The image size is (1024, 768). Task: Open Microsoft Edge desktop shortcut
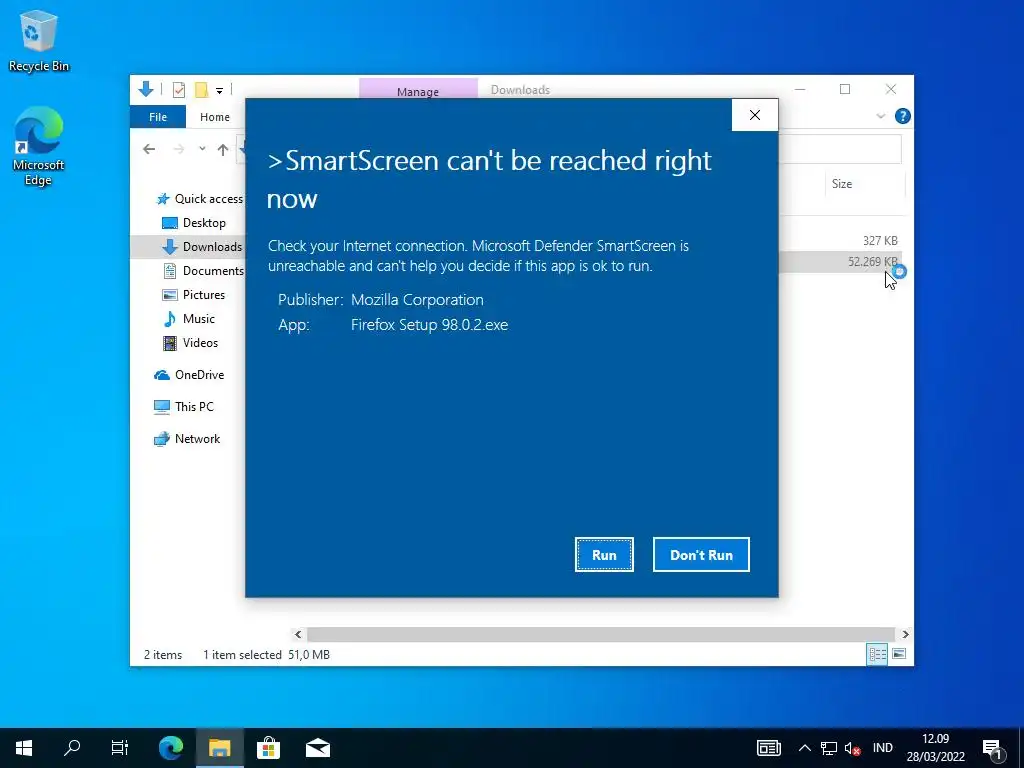coord(39,146)
